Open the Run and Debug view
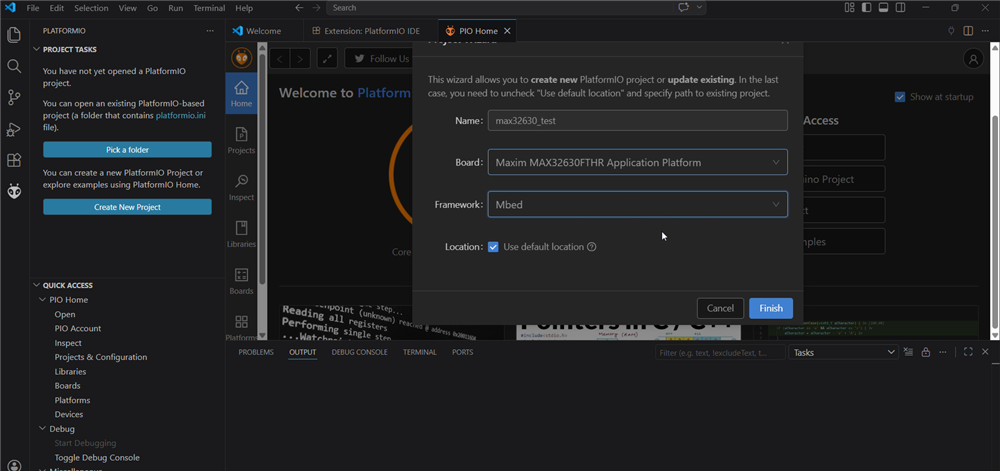 click(x=14, y=129)
